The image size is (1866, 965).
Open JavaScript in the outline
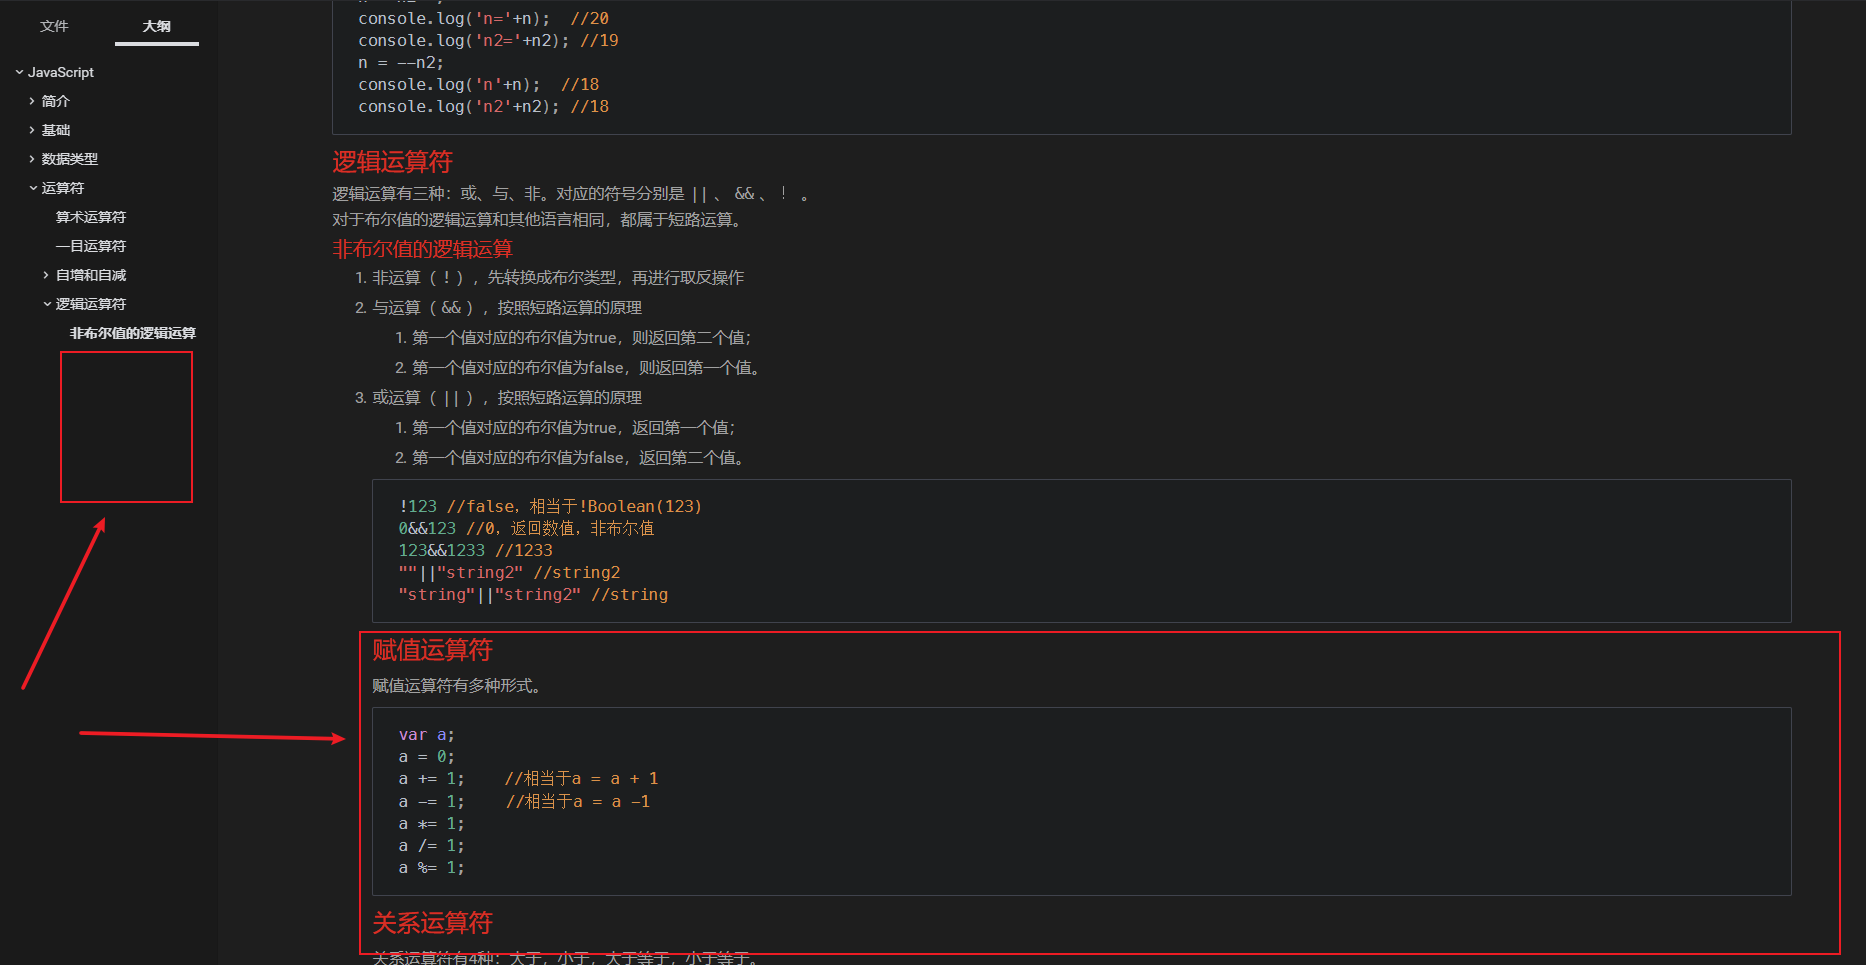tap(61, 72)
